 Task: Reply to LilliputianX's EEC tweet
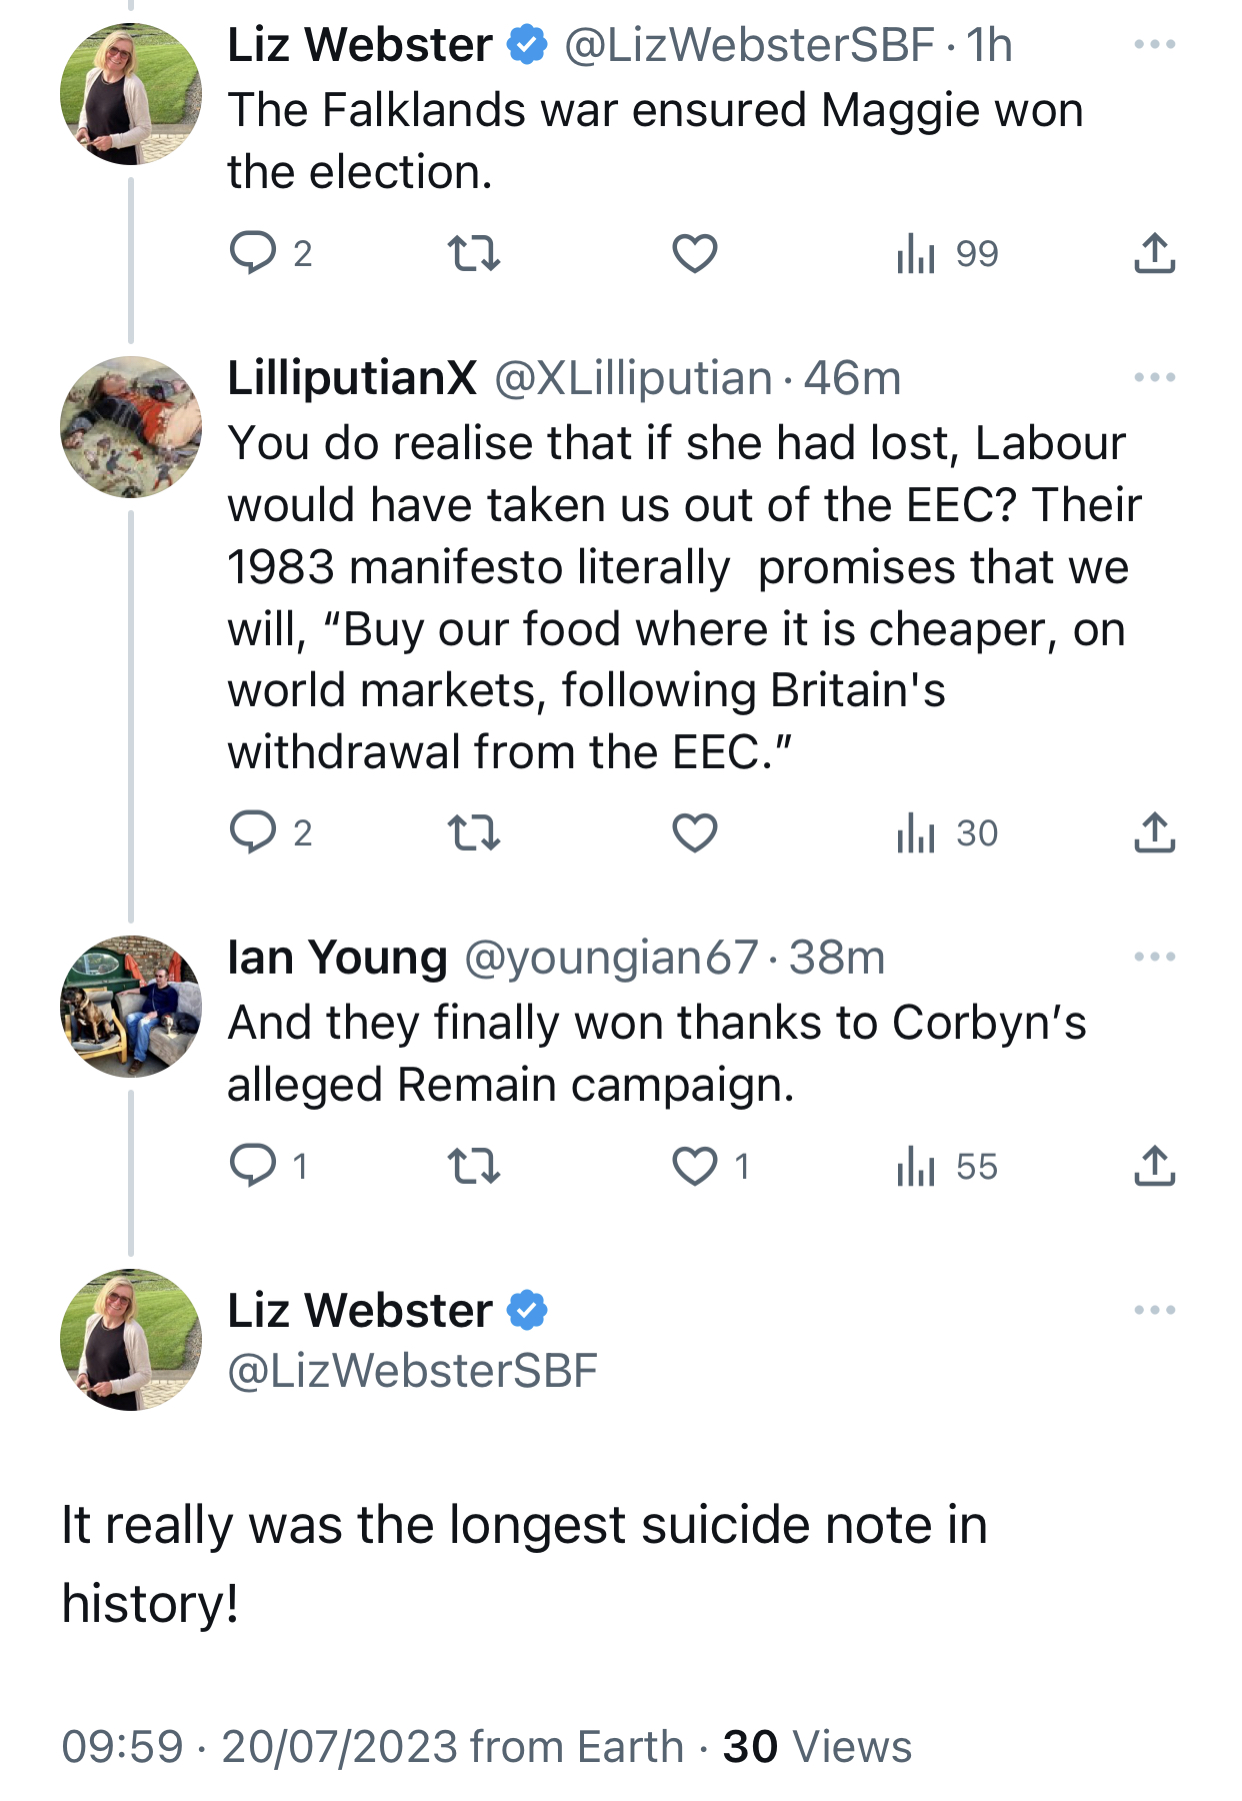click(x=253, y=832)
